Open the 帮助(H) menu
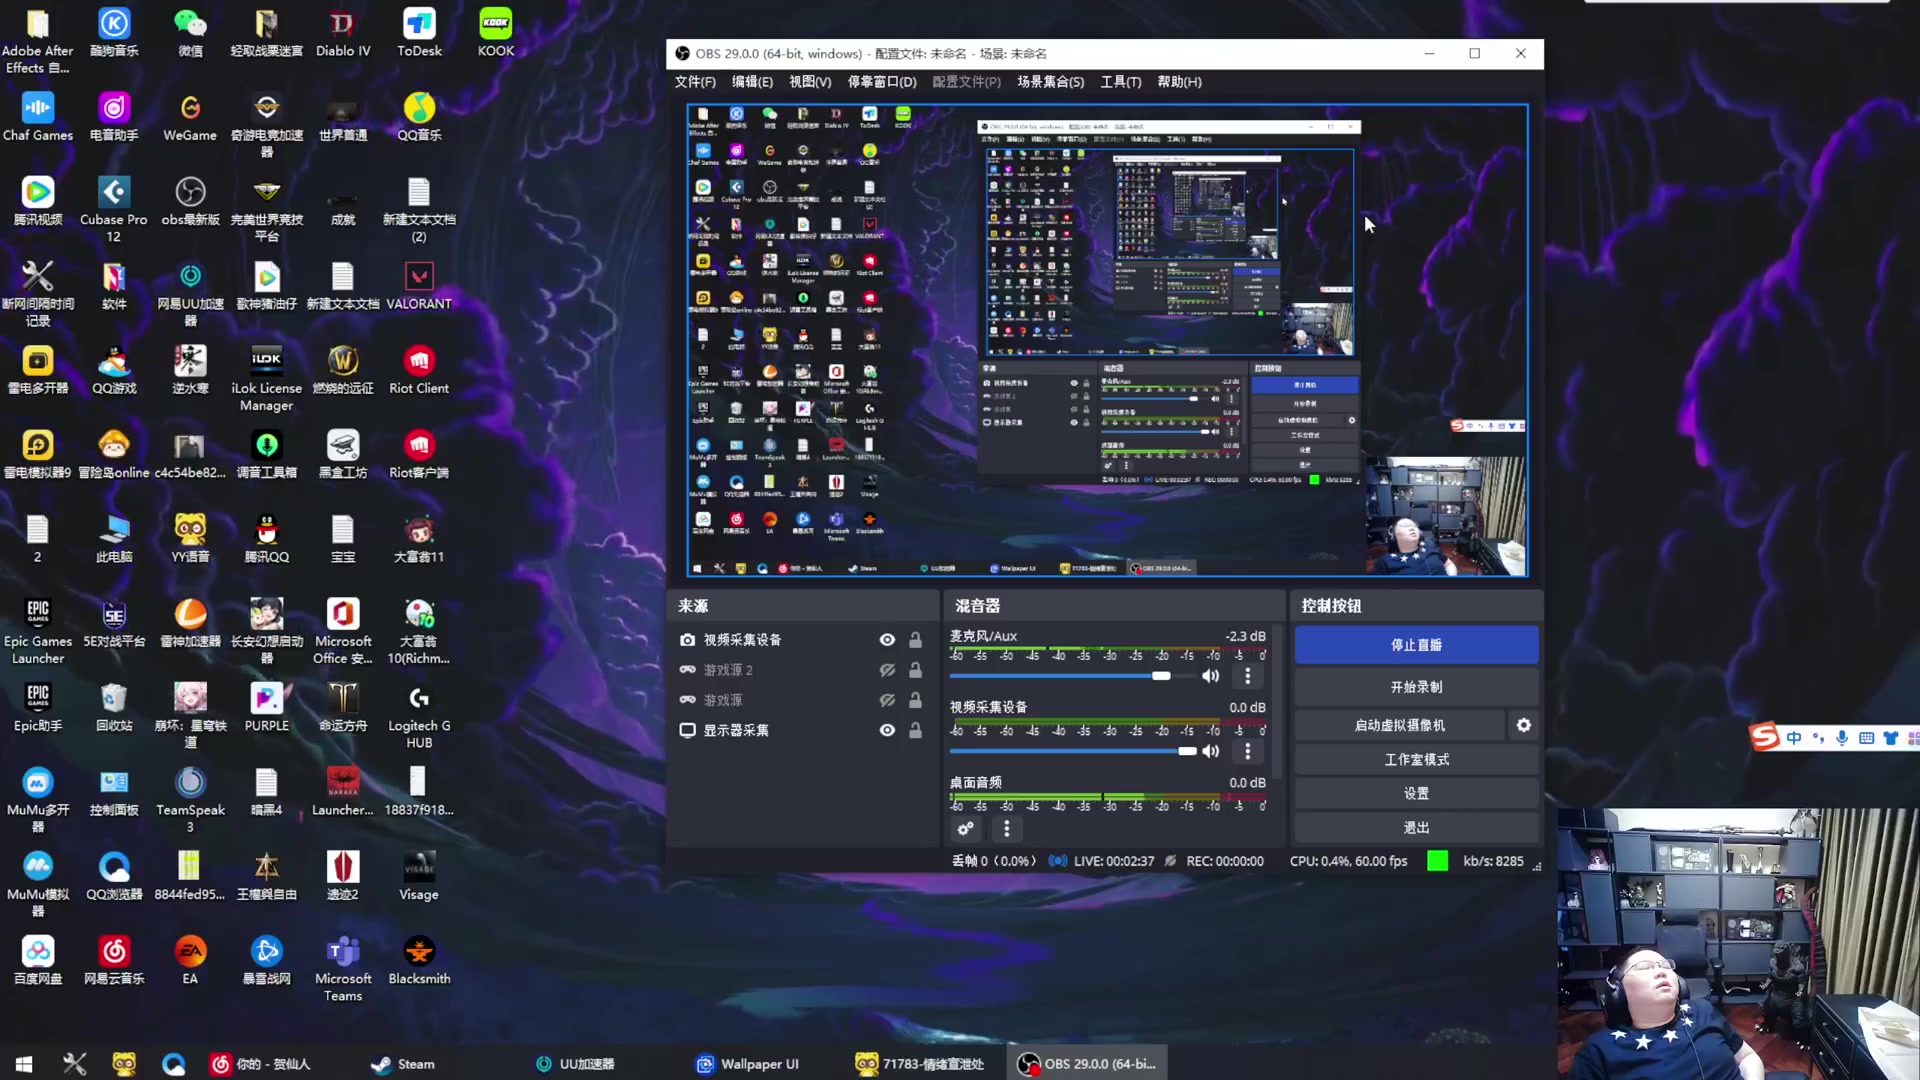Viewport: 1920px width, 1080px height. (1179, 82)
